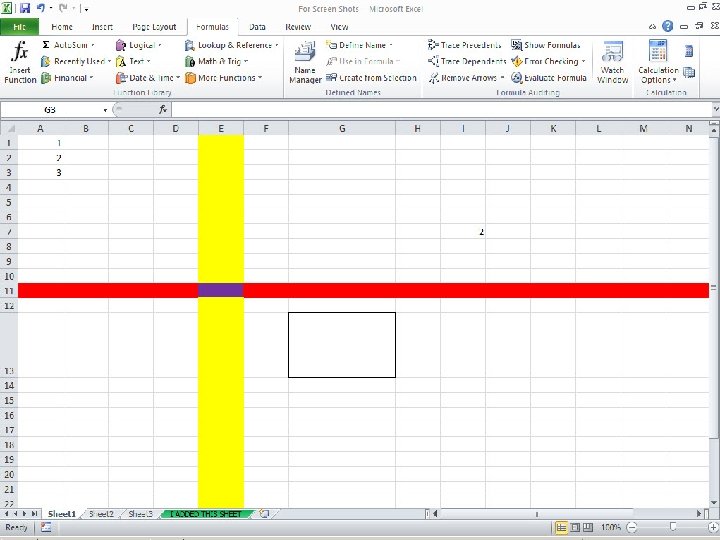Switch to Normal view

(561, 528)
